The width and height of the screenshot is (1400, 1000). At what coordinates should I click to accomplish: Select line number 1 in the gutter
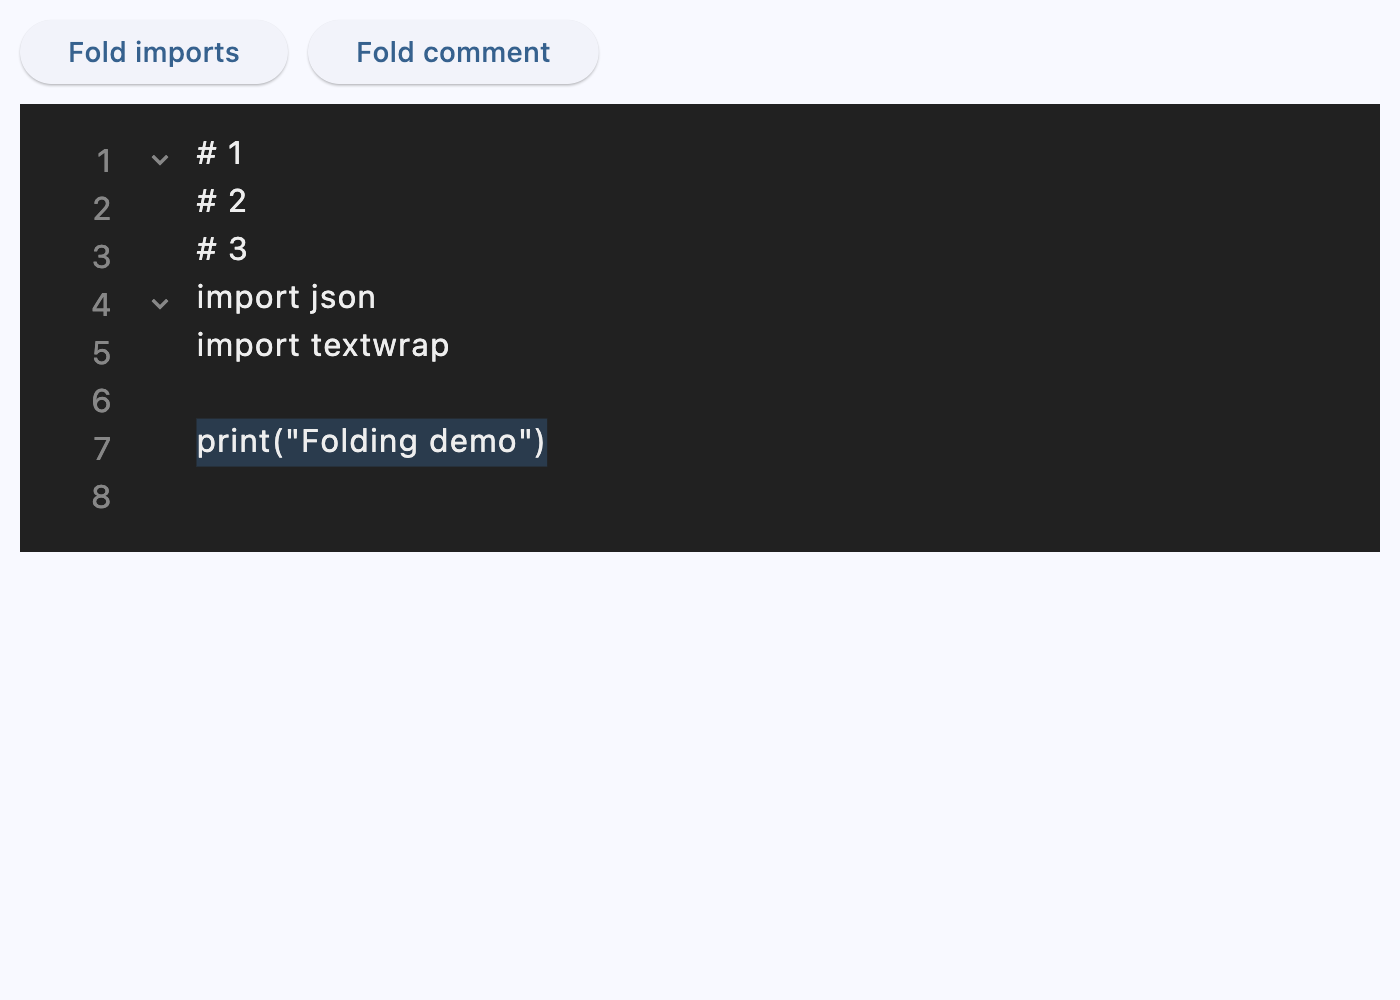[102, 160]
